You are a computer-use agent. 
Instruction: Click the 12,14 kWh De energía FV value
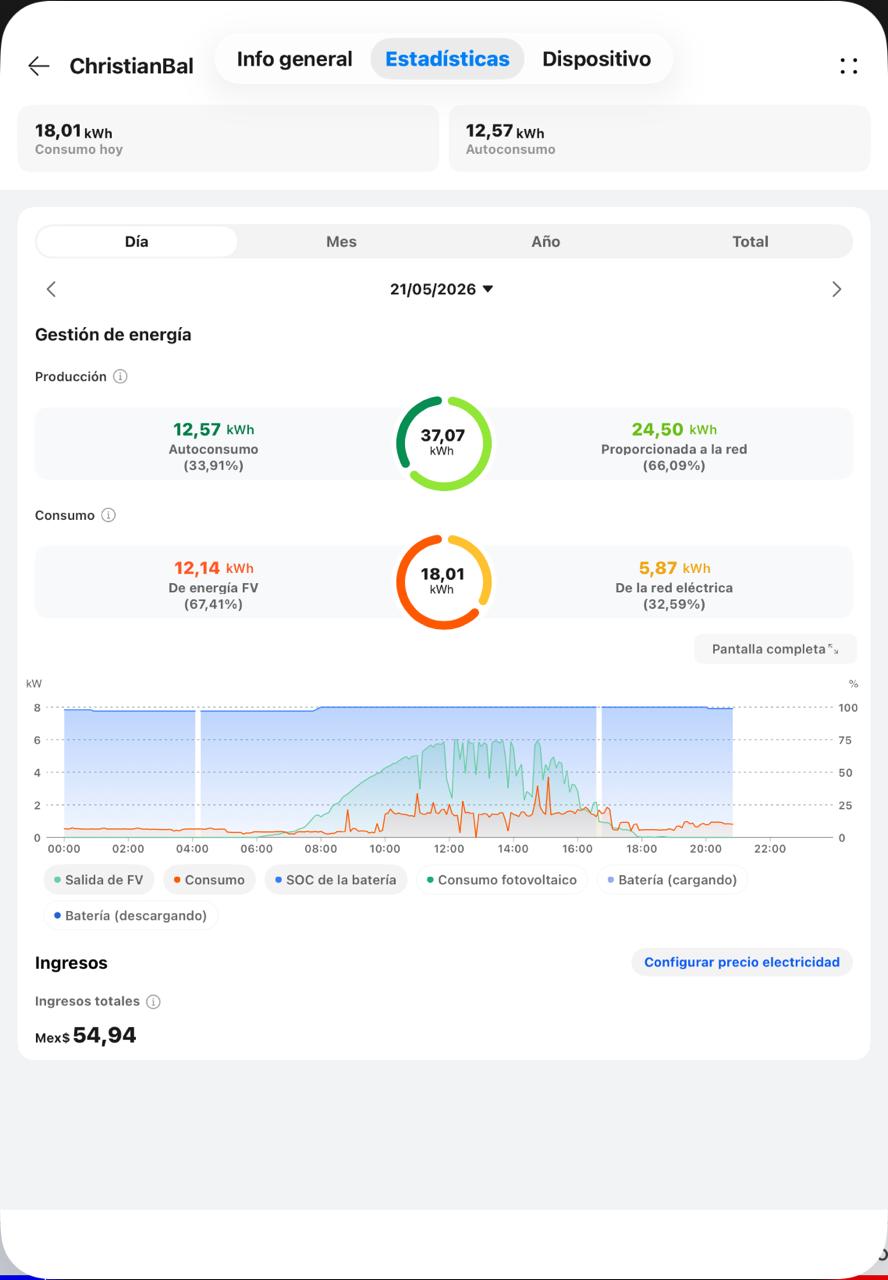coord(214,569)
